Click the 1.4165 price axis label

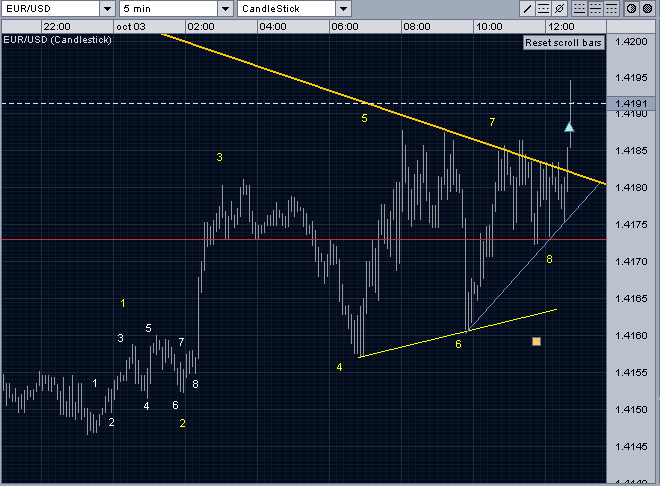tap(631, 298)
